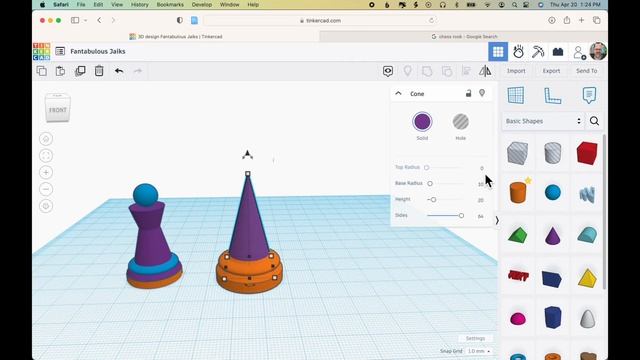Zoom out with minus button
The width and height of the screenshot is (640, 360).
tap(46, 189)
